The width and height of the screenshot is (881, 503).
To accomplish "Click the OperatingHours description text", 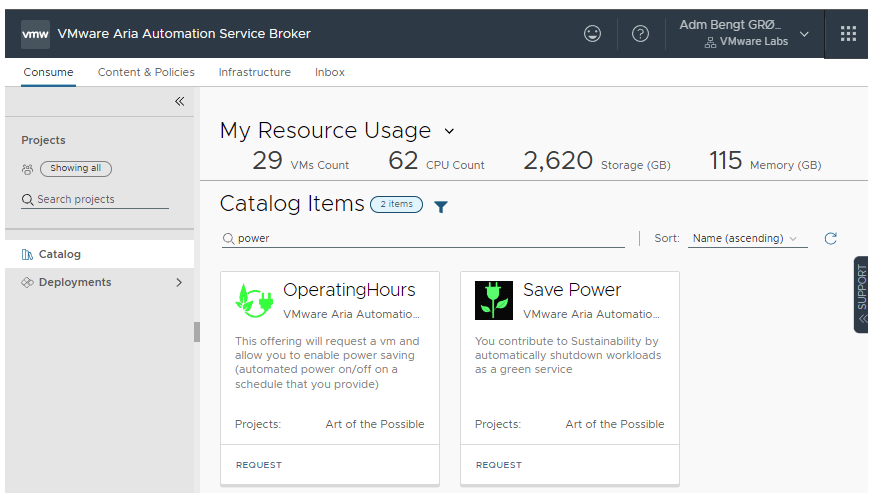I will (327, 363).
